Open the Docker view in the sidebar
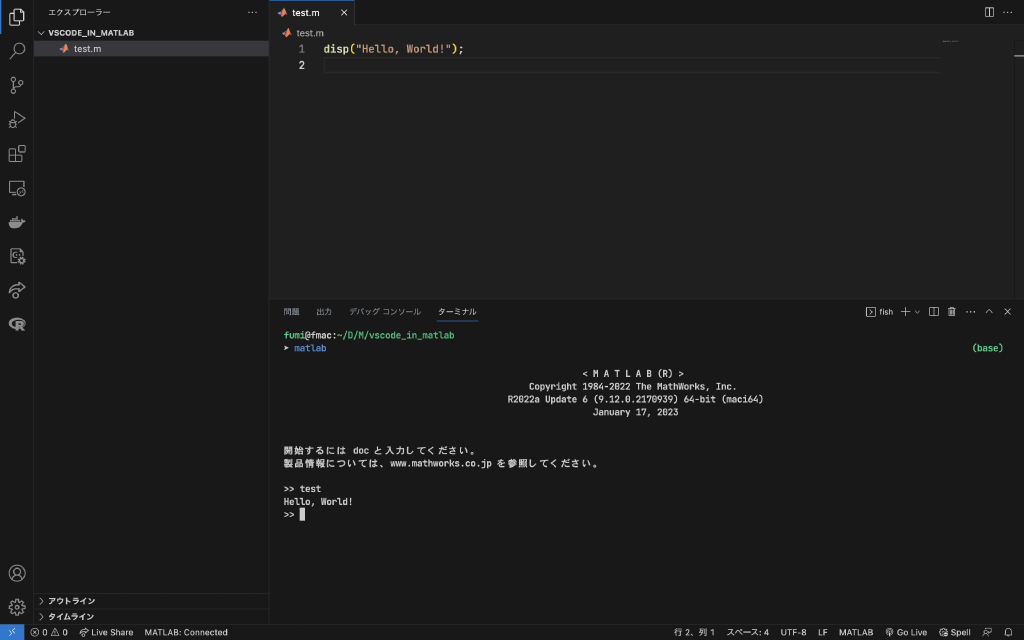The width and height of the screenshot is (1024, 640). point(16,222)
